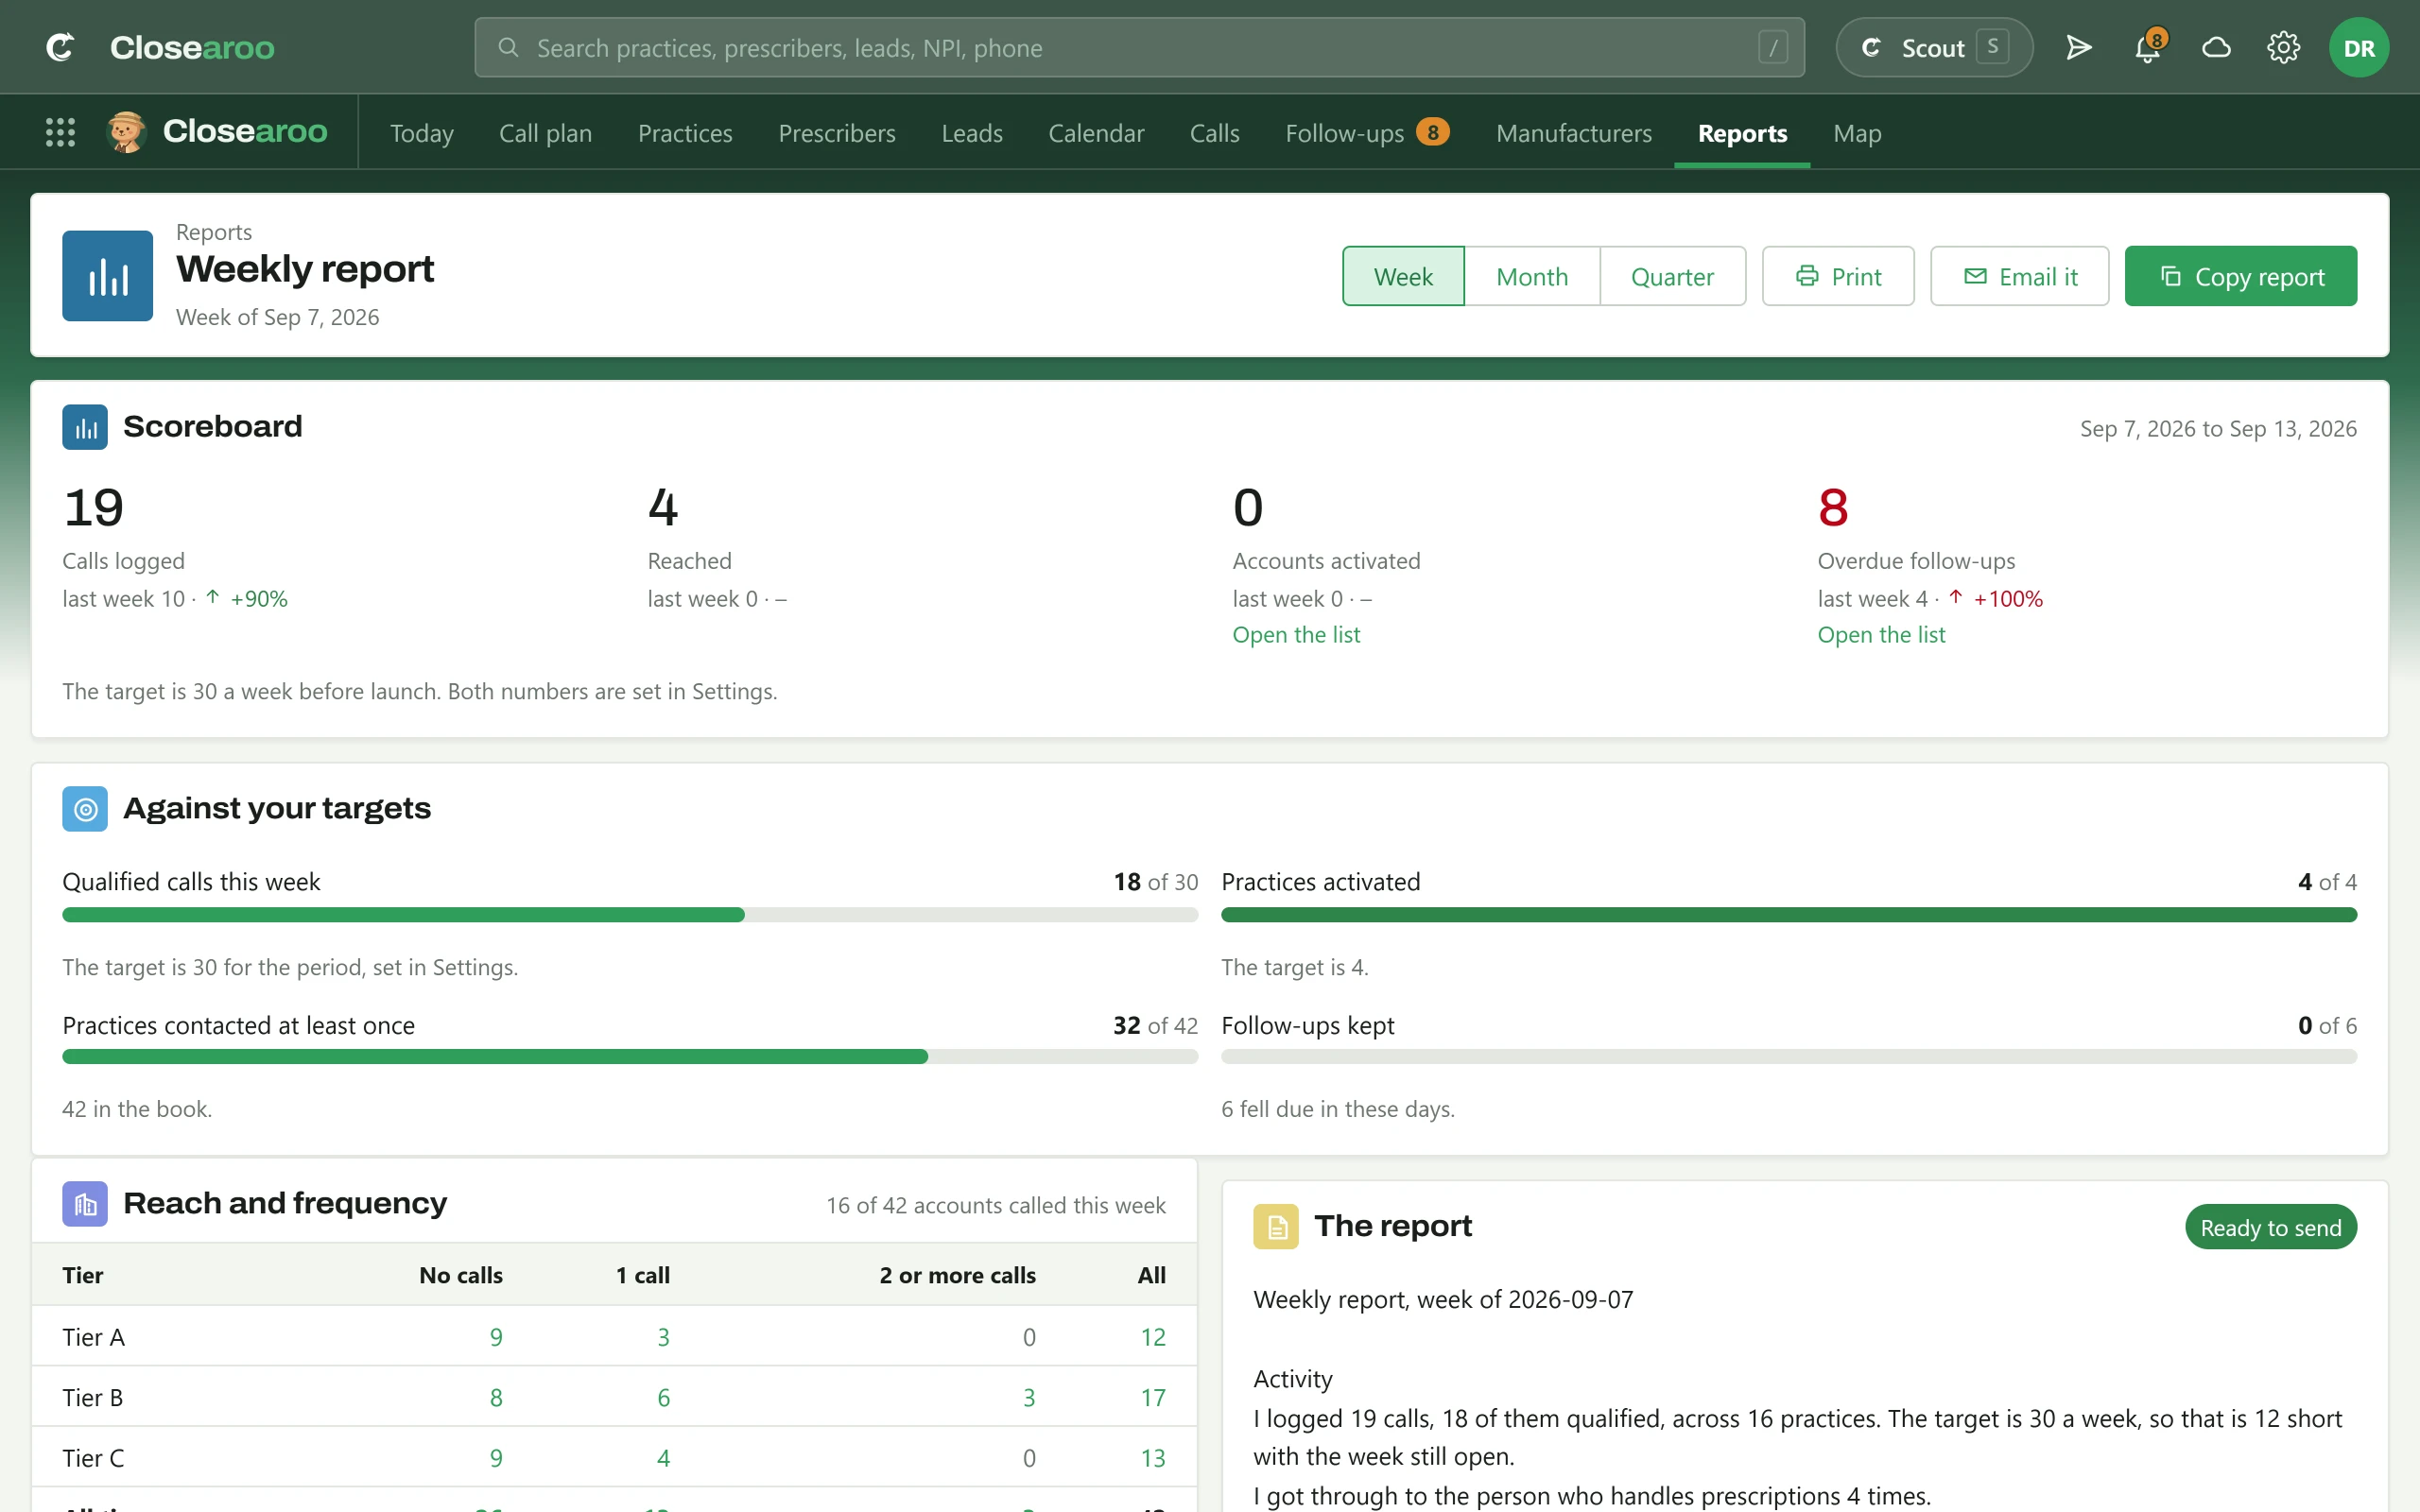
Task: Switch to the Prescribers tab
Action: (837, 133)
